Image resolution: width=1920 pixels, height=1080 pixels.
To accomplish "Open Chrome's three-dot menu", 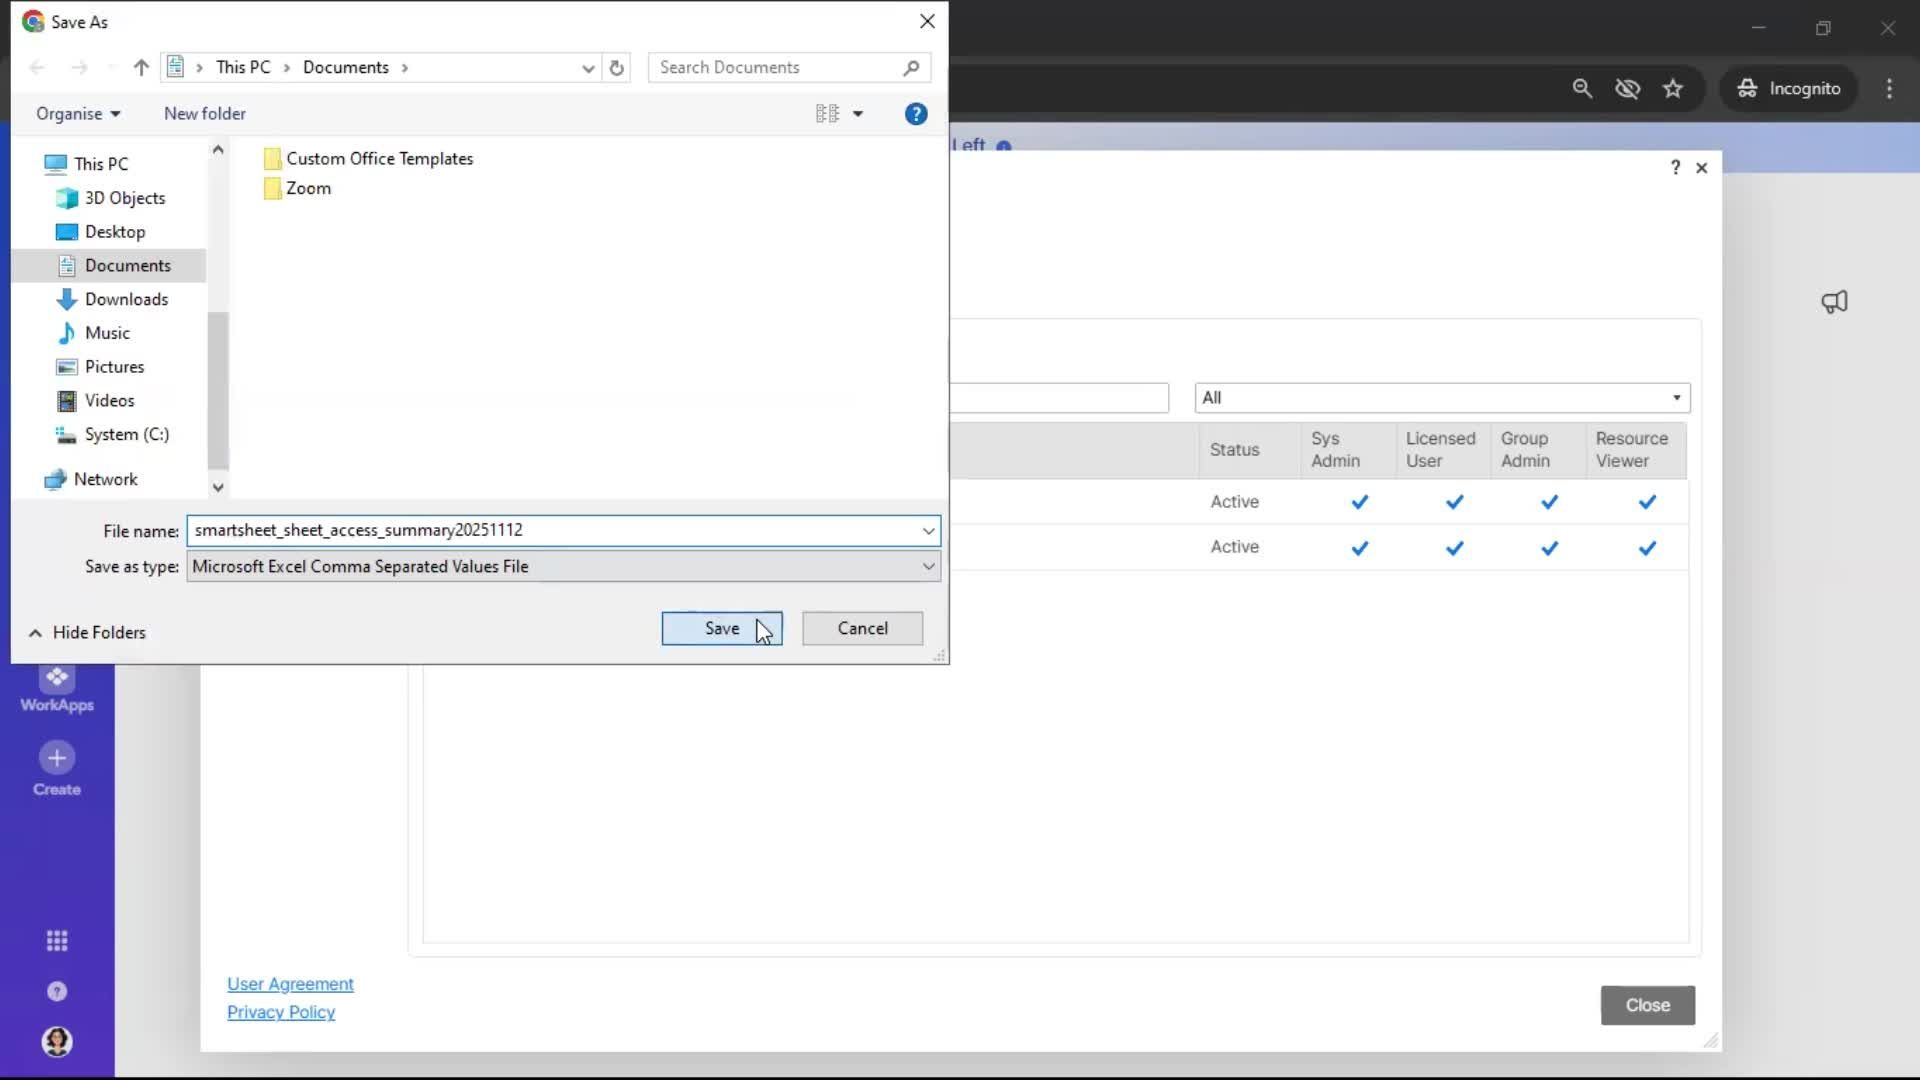I will (1890, 88).
